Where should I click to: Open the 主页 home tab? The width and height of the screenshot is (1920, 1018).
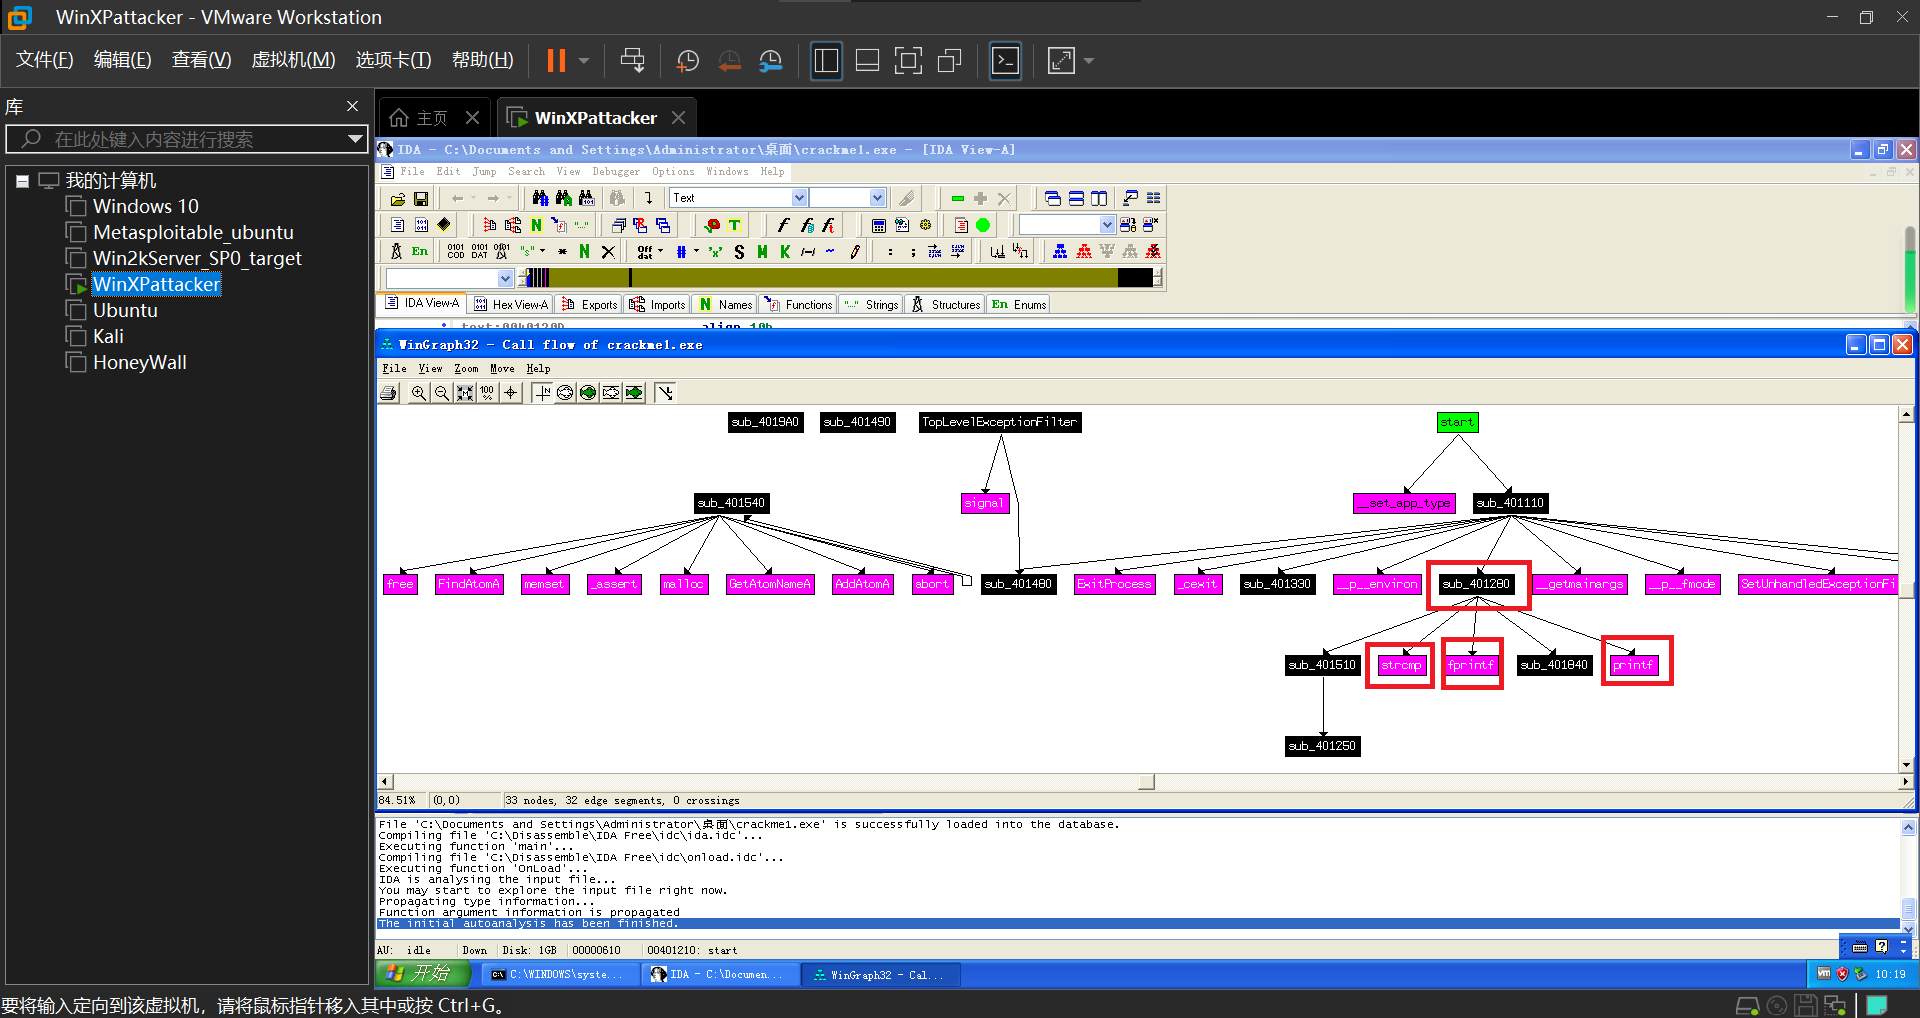click(432, 118)
